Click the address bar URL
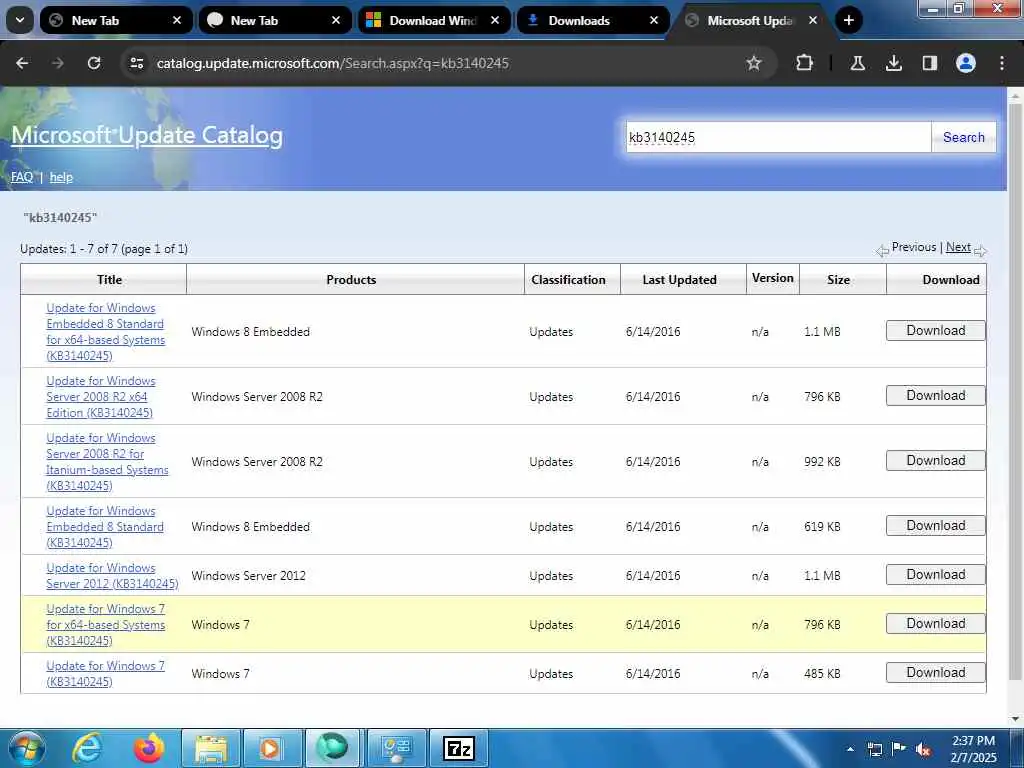 [332, 63]
